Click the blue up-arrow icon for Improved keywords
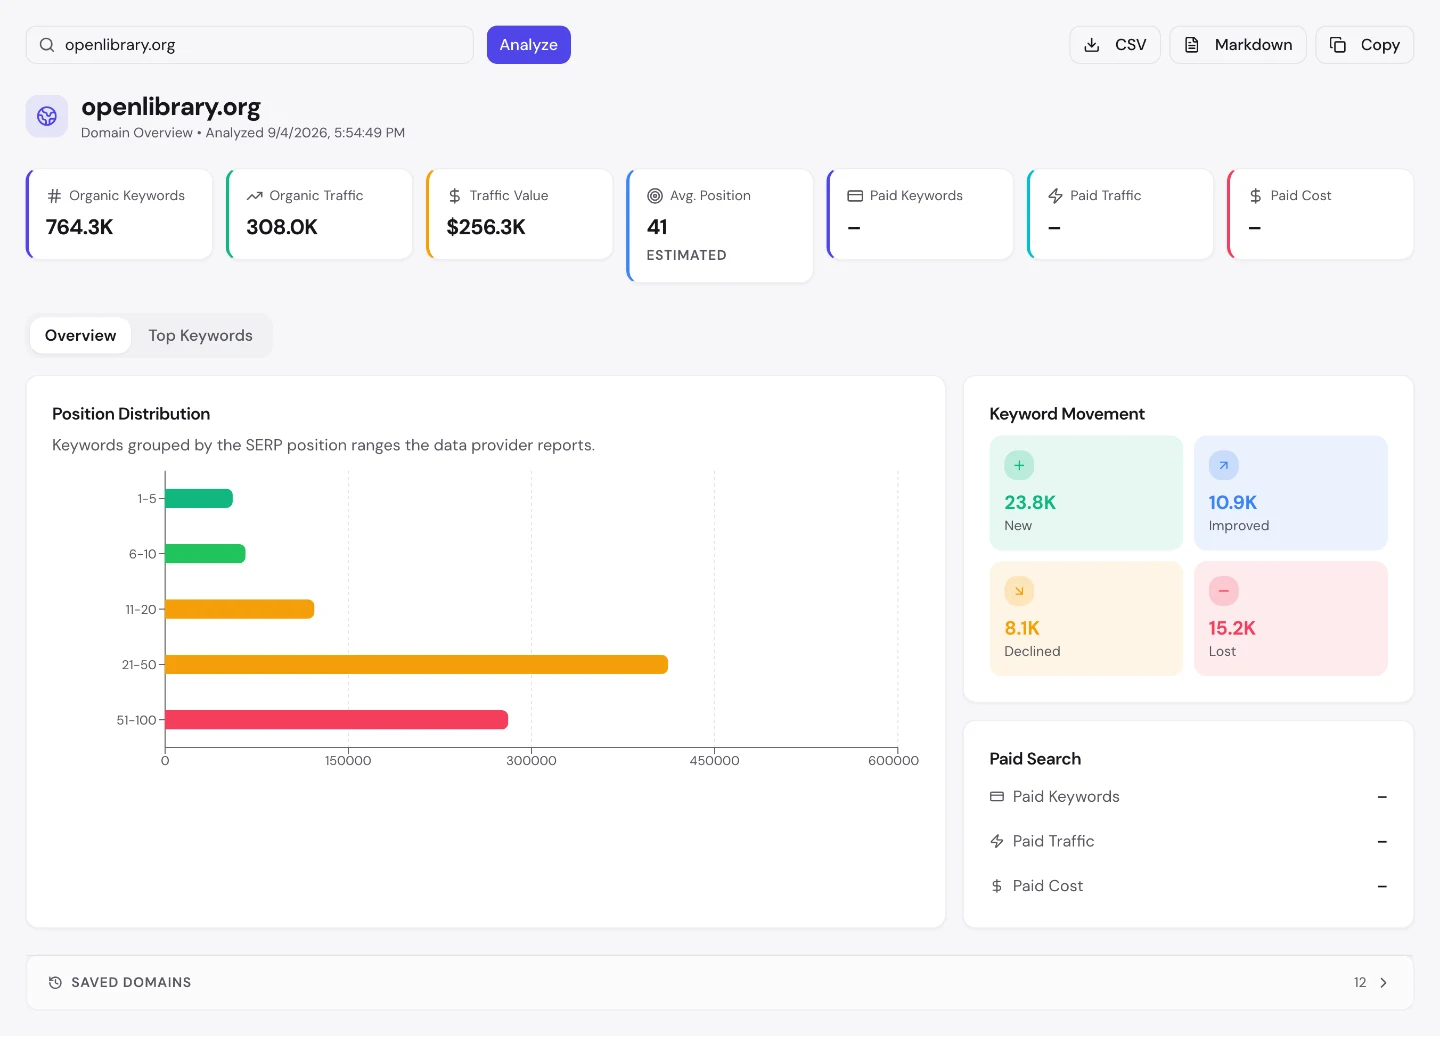The image size is (1440, 1037). pos(1223,465)
